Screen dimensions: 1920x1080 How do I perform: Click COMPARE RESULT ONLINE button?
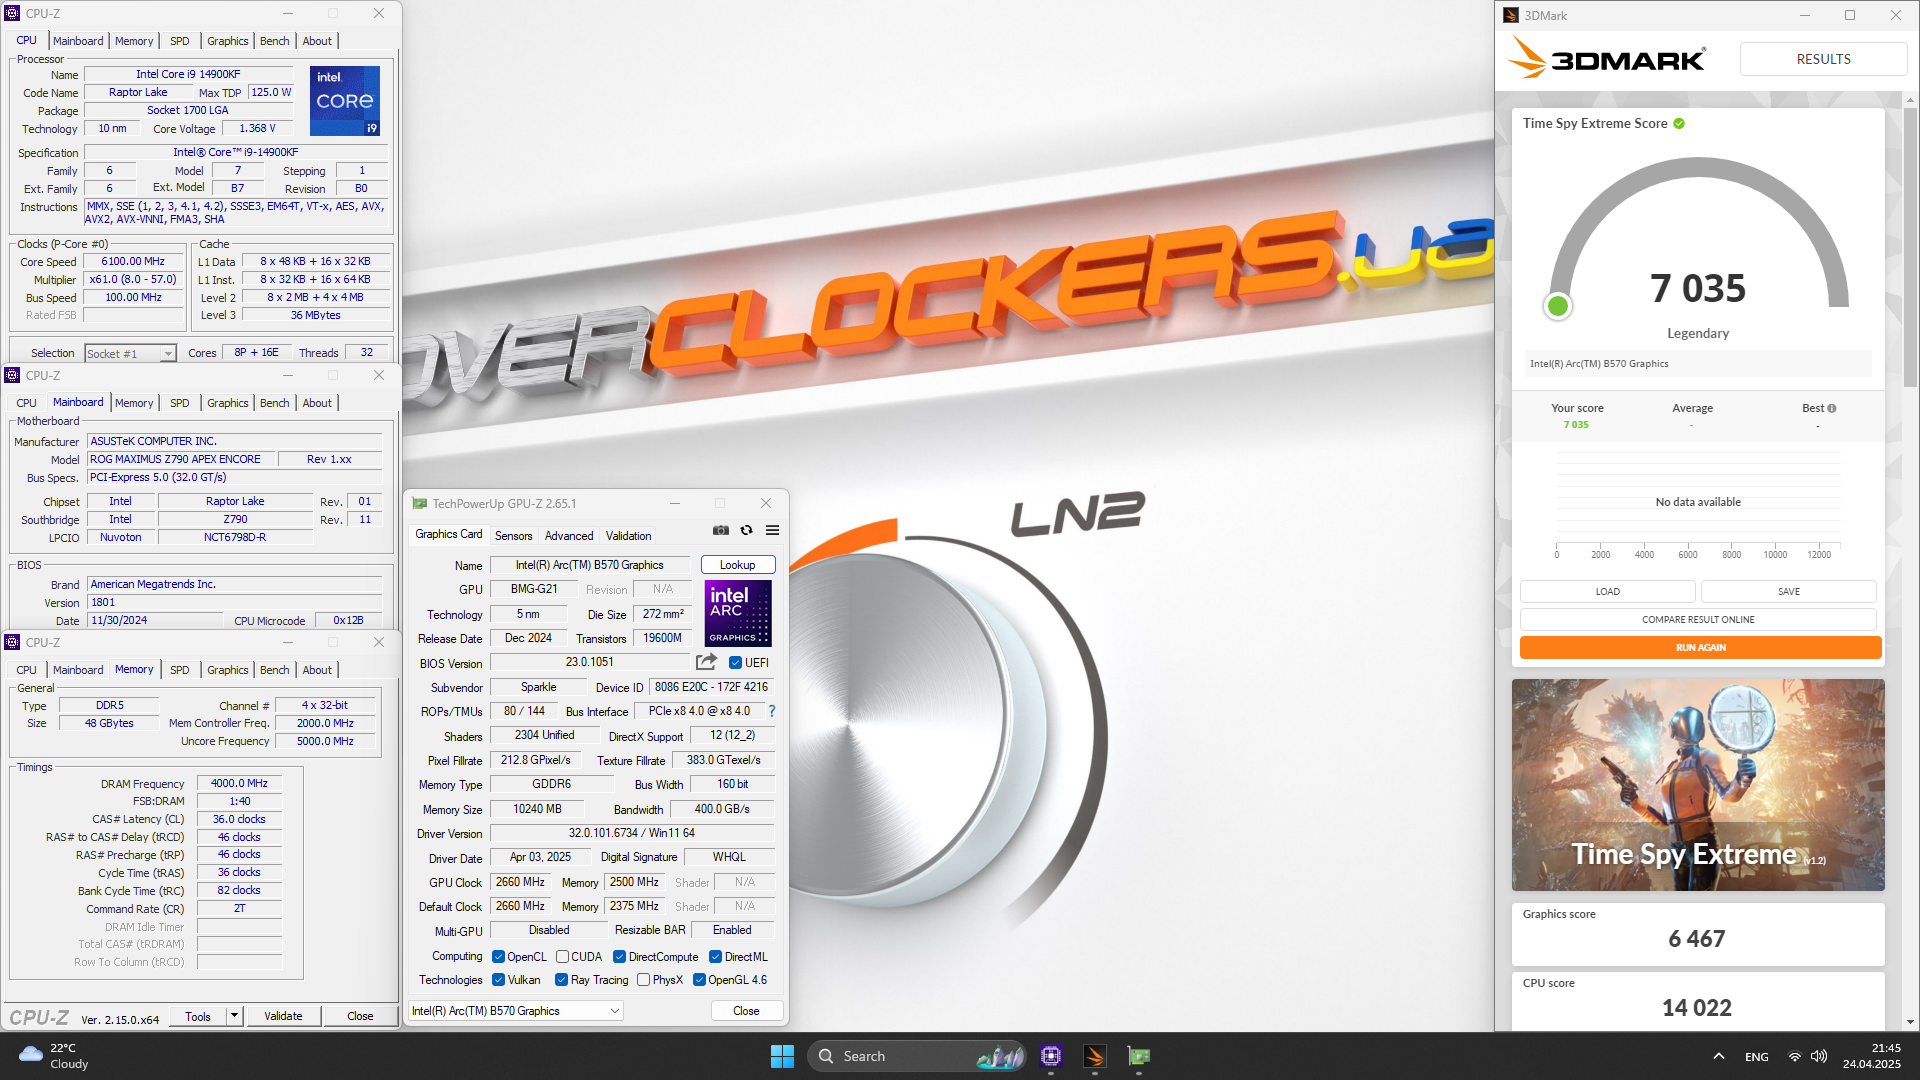(x=1698, y=620)
